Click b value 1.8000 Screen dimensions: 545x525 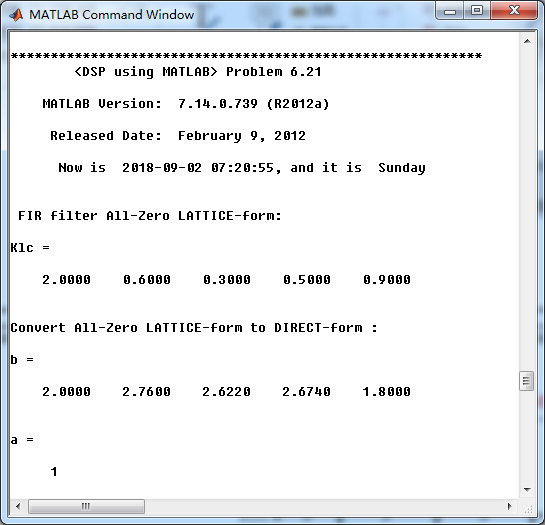387,392
